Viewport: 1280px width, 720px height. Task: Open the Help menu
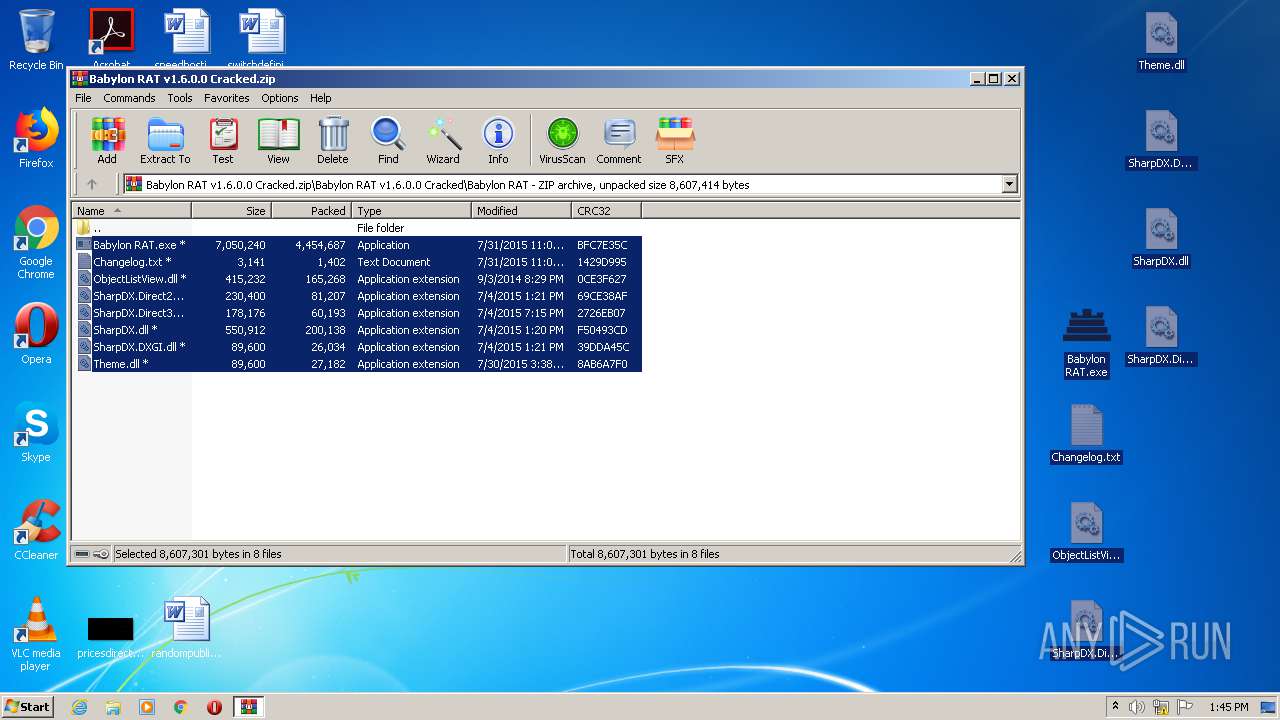coord(320,98)
